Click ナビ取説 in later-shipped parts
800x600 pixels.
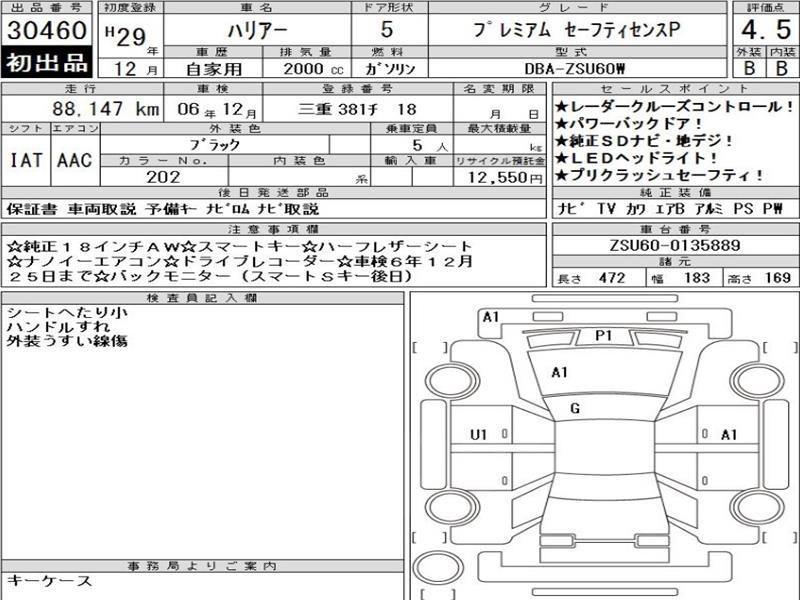click(288, 209)
